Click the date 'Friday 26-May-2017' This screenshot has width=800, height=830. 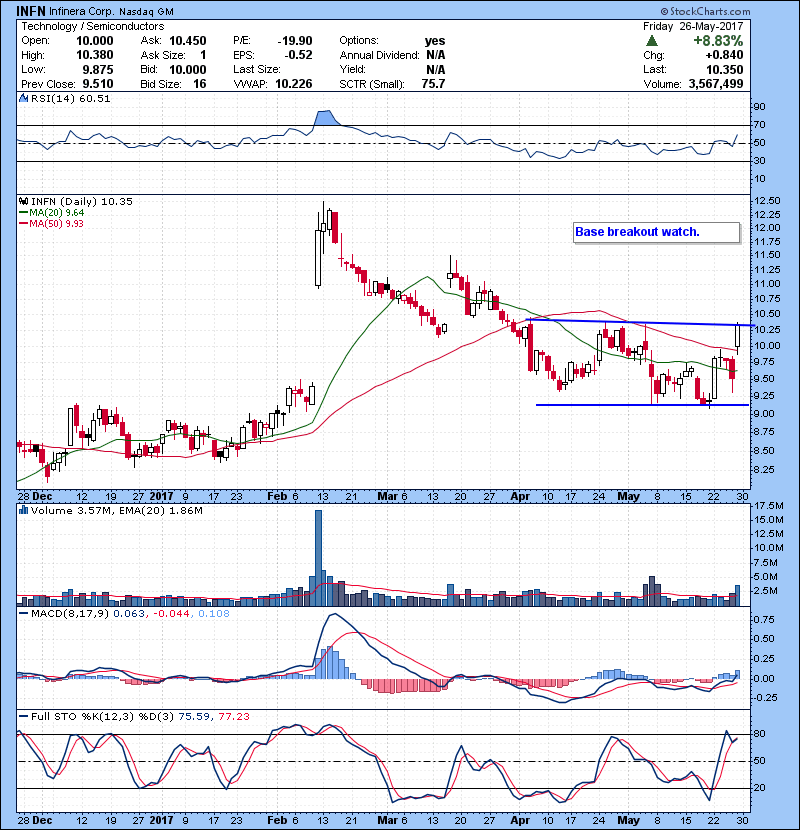(x=693, y=26)
